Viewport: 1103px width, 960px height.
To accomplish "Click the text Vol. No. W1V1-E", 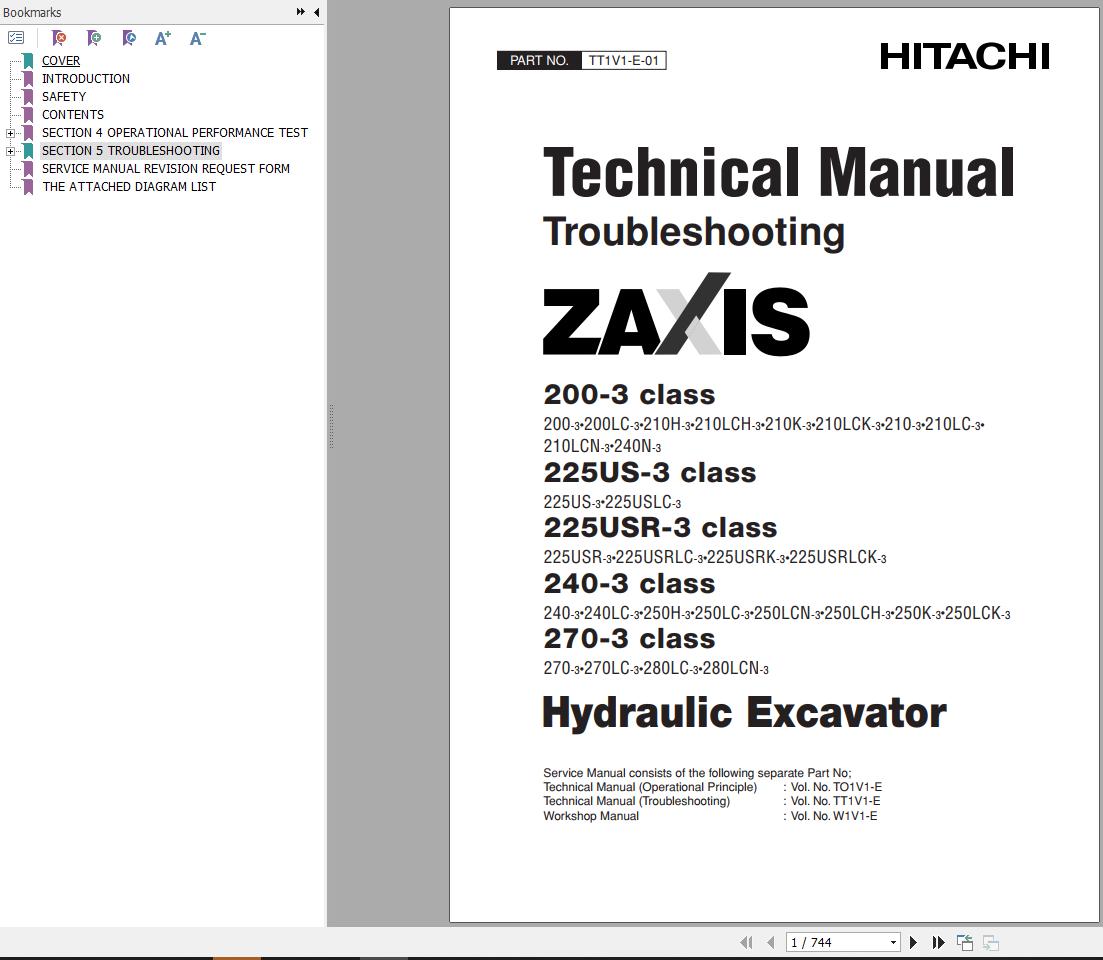I will coord(834,816).
